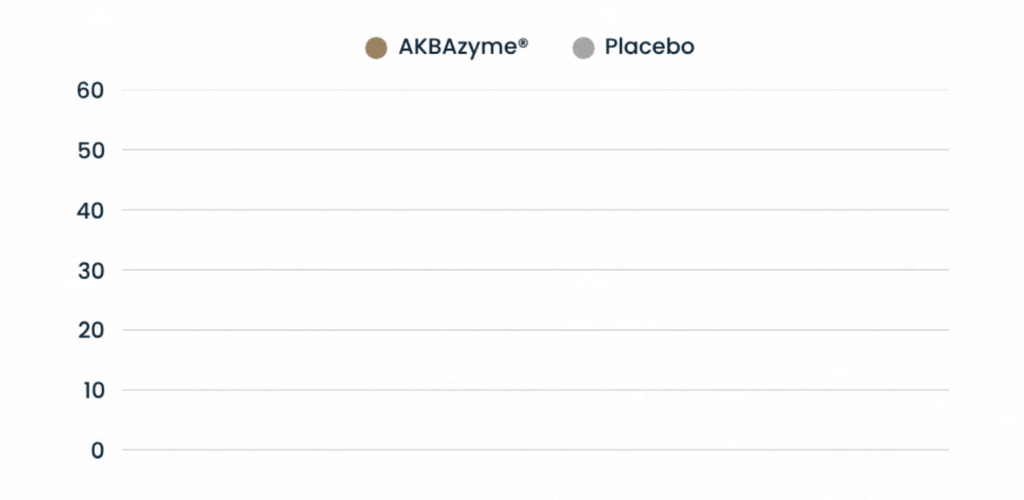This screenshot has height=500, width=1024.
Task: Click the 30 y-axis label
Action: click(x=90, y=270)
